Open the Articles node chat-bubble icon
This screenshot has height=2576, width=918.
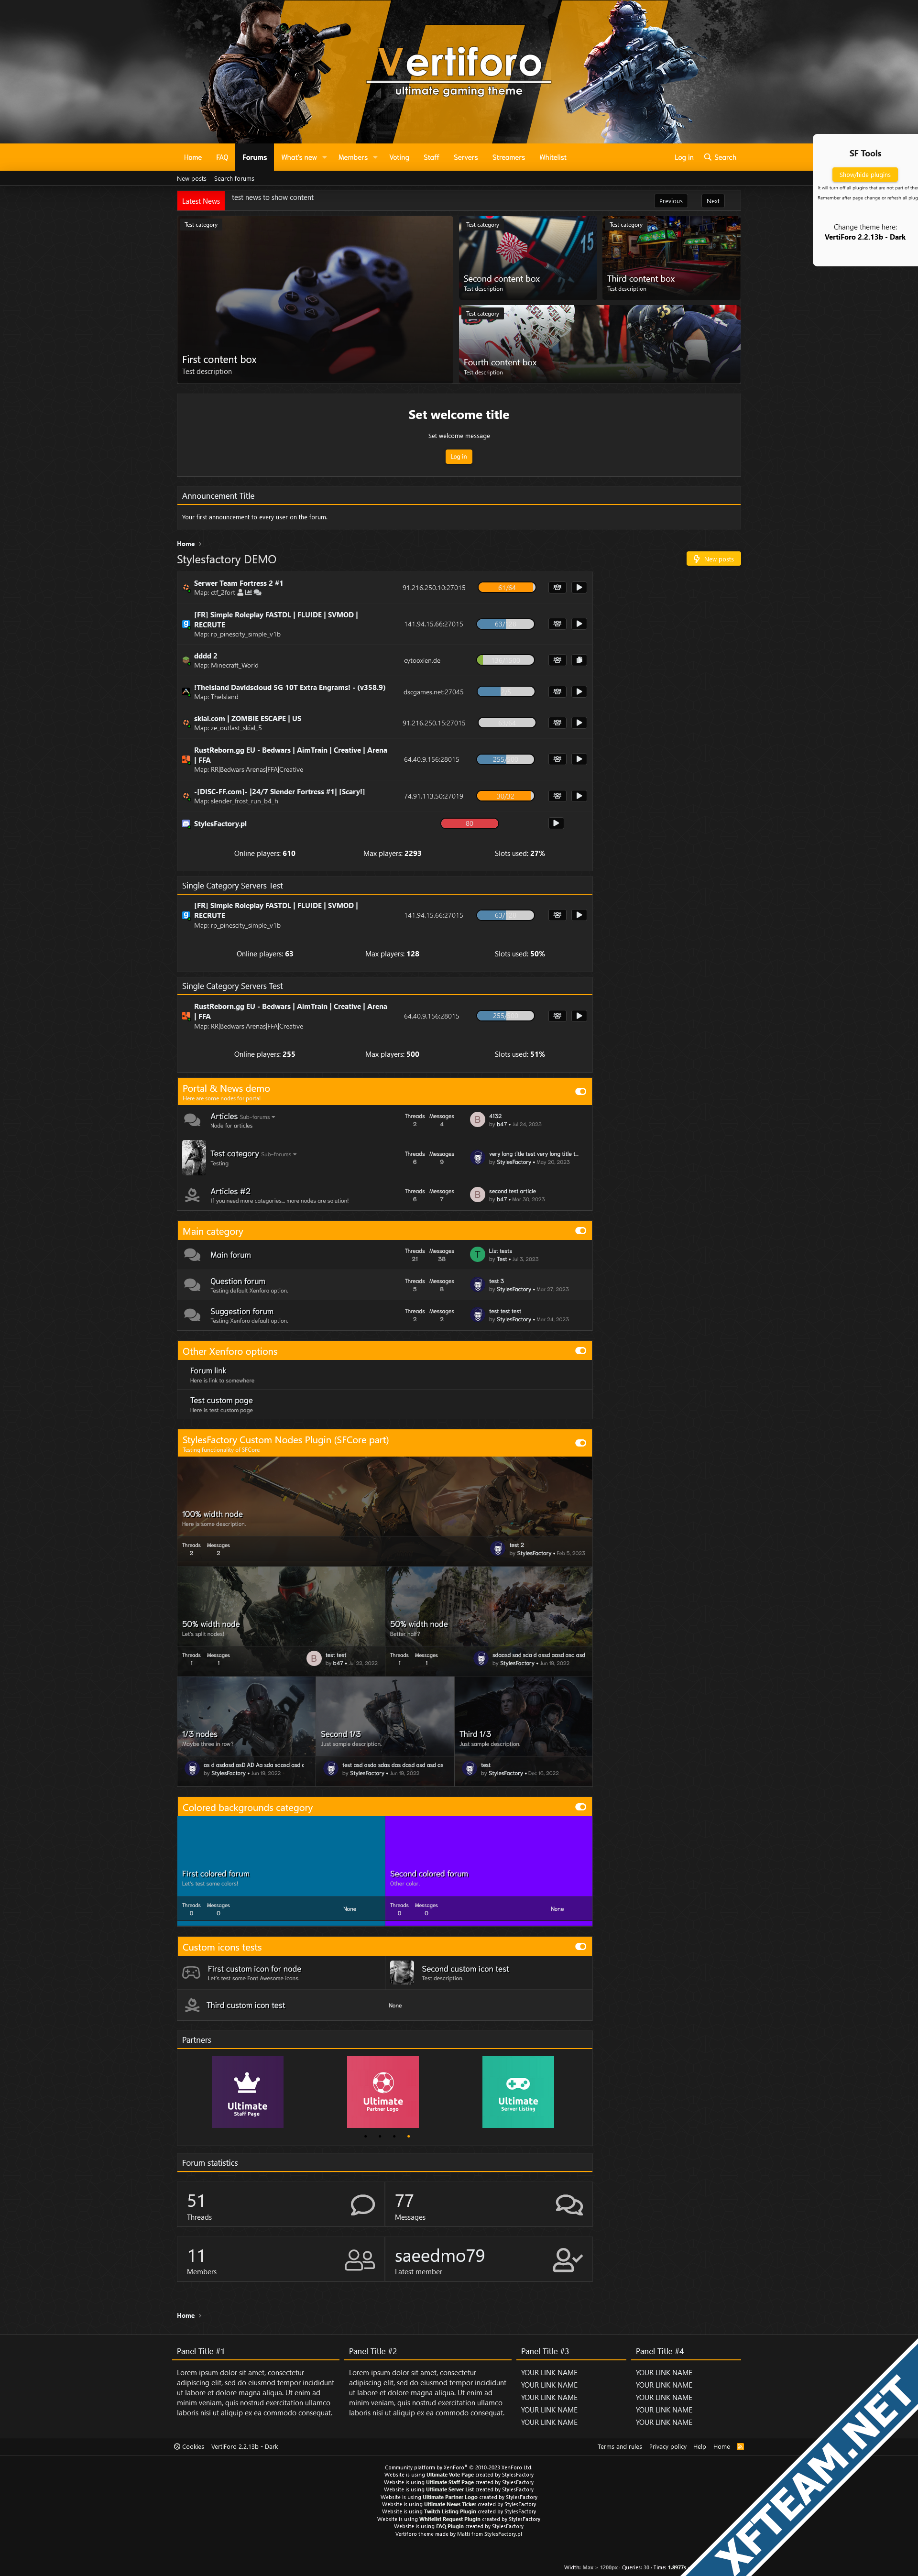coord(192,1120)
